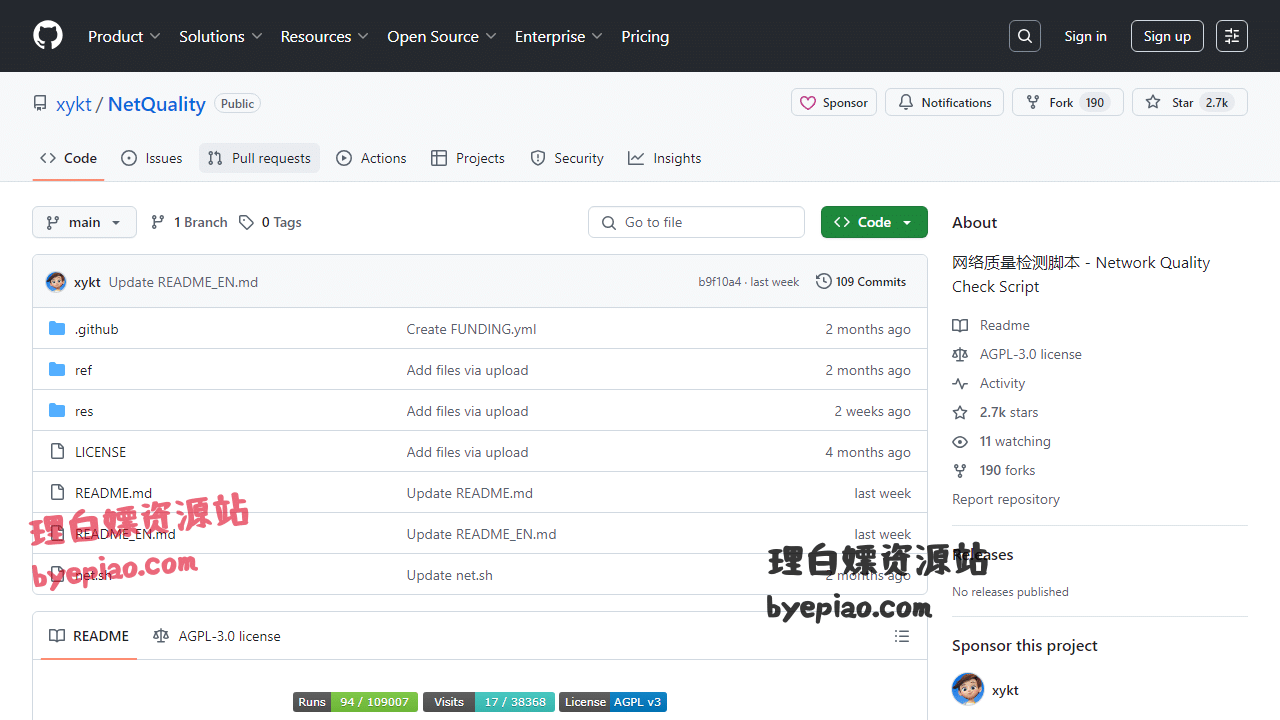Image resolution: width=1280 pixels, height=720 pixels.
Task: Switch to the Code tab
Action: point(69,158)
